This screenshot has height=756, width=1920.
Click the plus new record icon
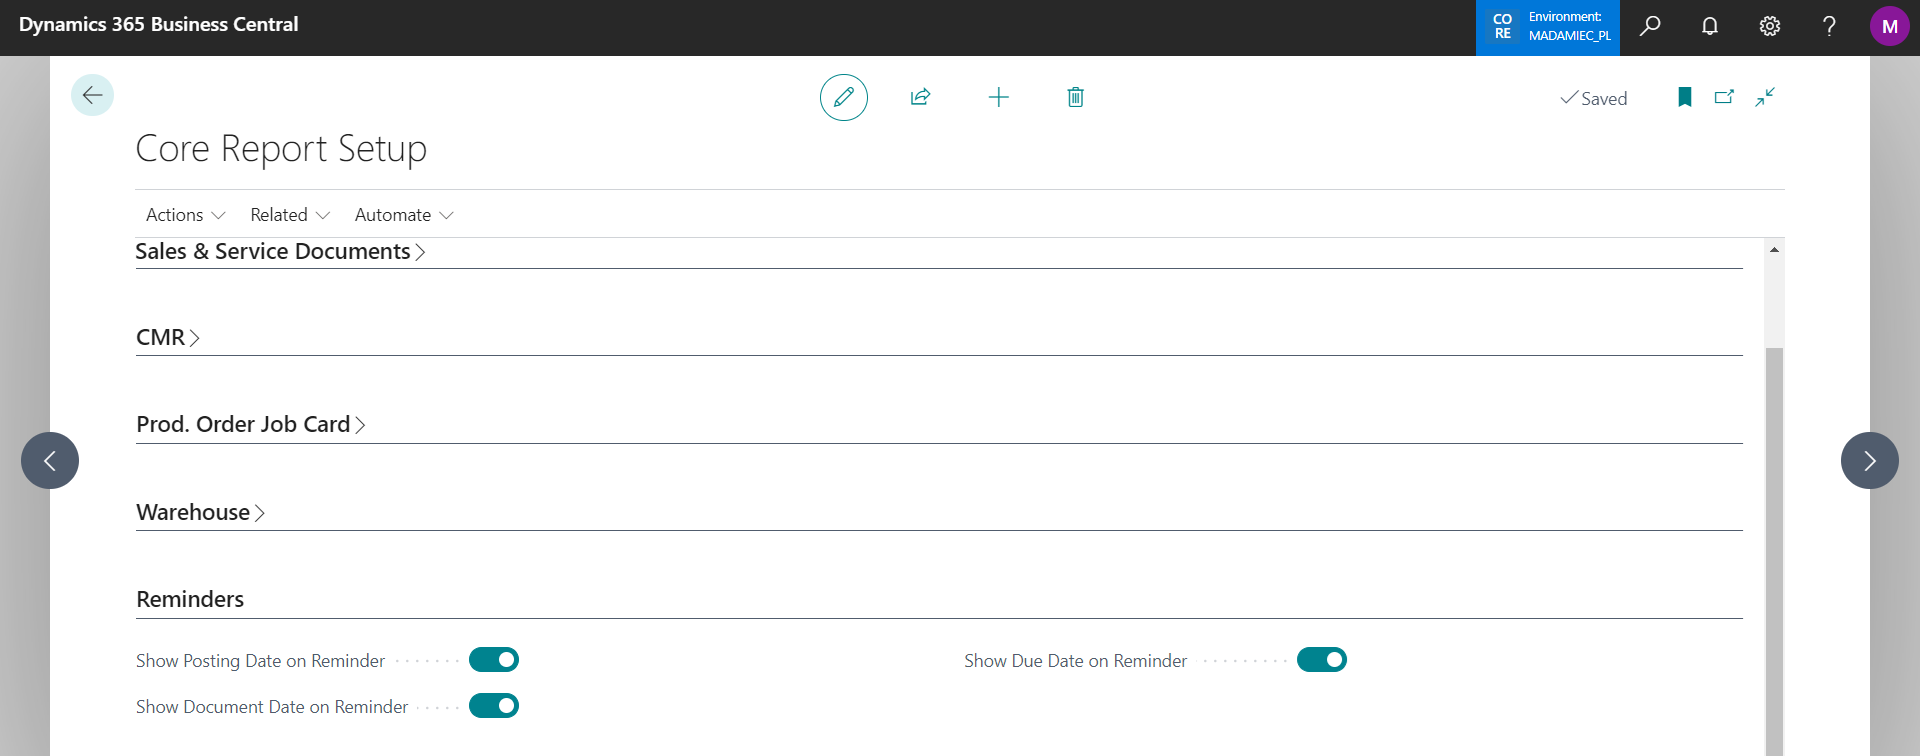tap(998, 97)
